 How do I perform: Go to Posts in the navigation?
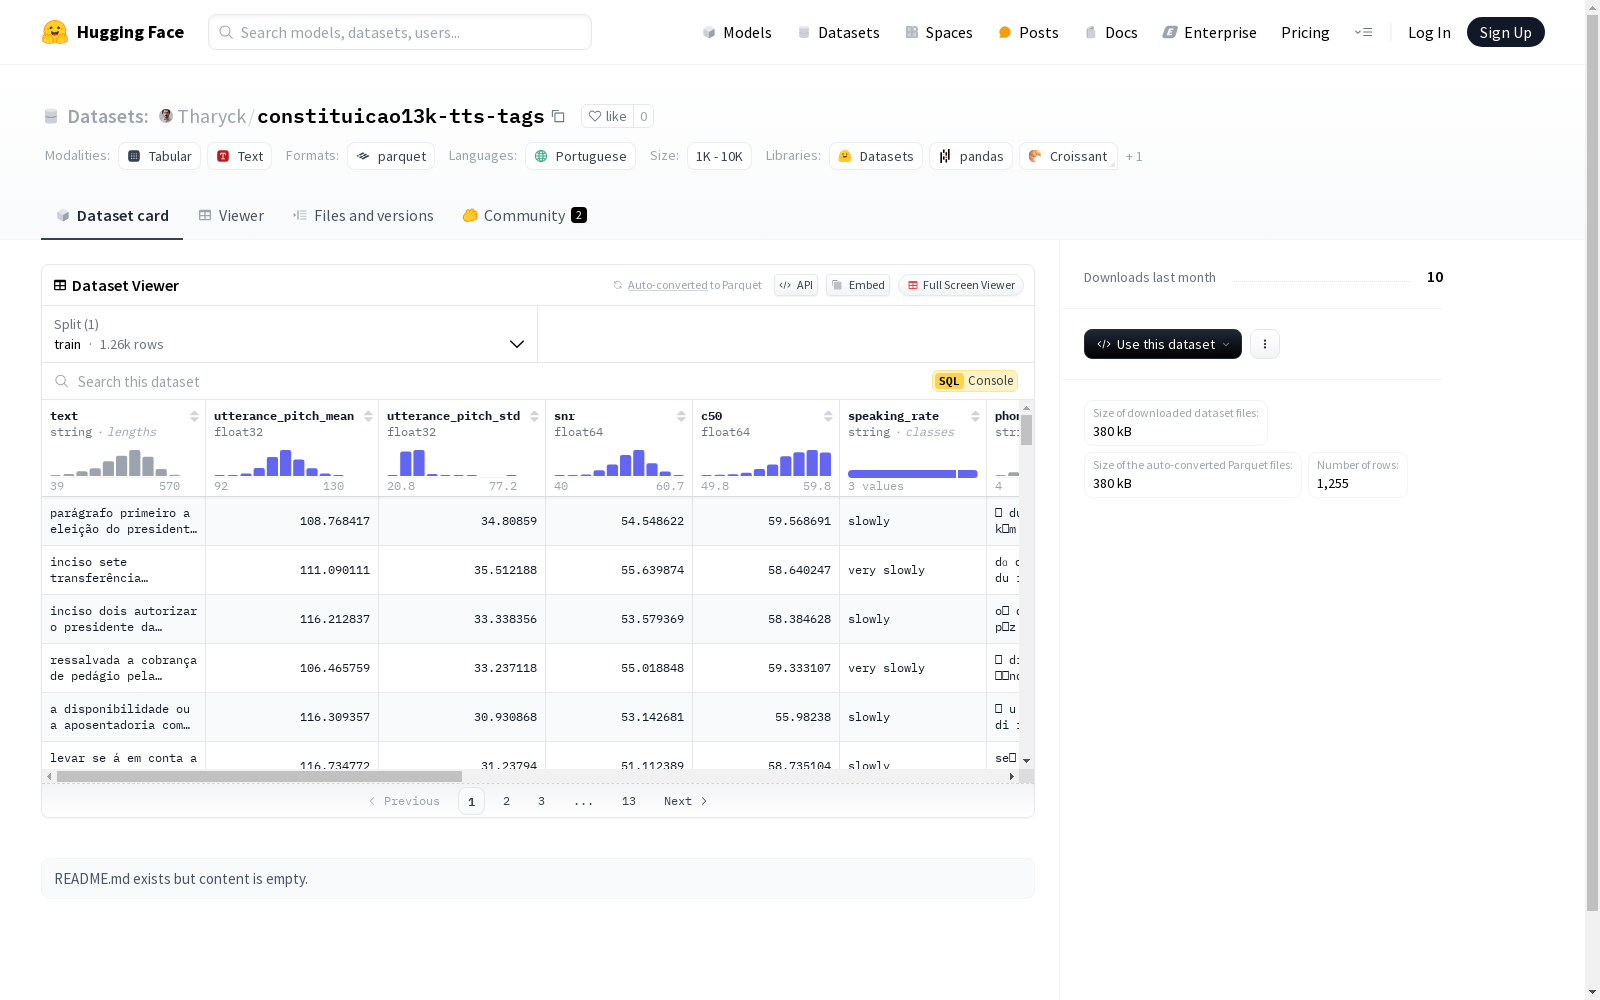click(1029, 32)
